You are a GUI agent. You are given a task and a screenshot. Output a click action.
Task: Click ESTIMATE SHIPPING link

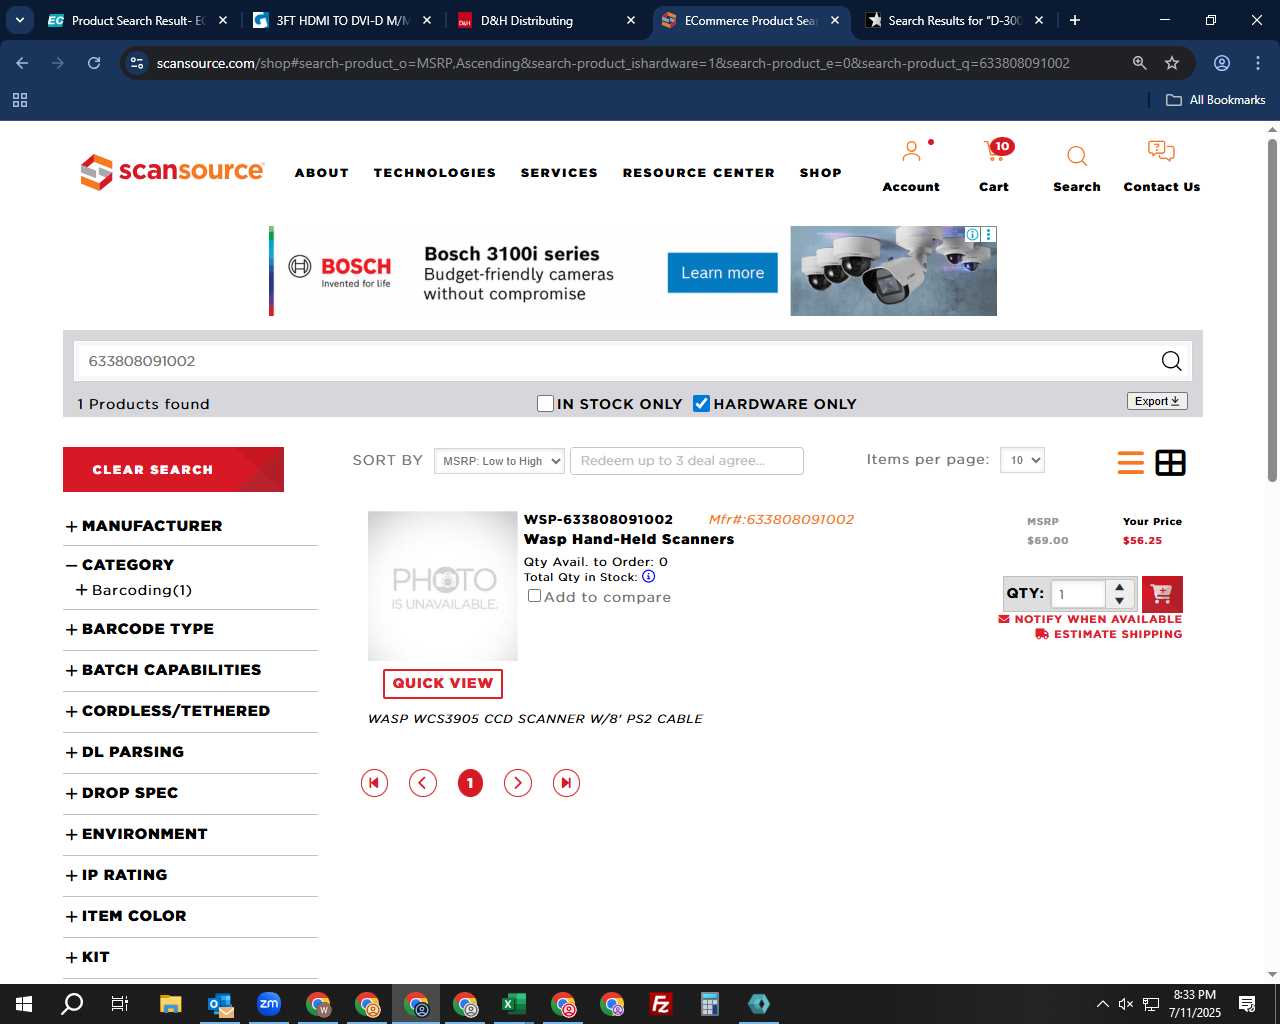point(1109,634)
